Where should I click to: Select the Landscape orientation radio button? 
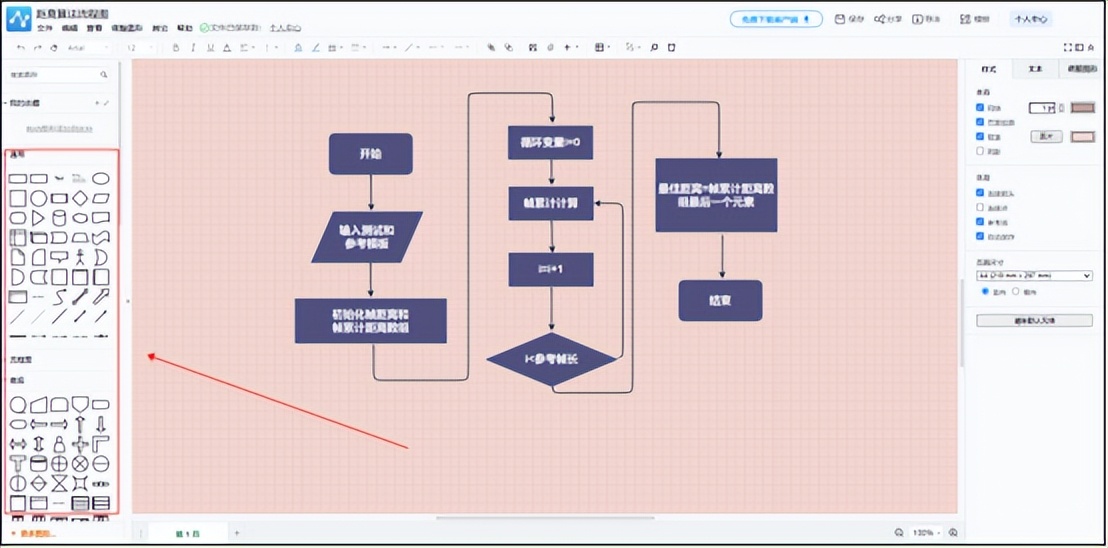tap(1016, 291)
